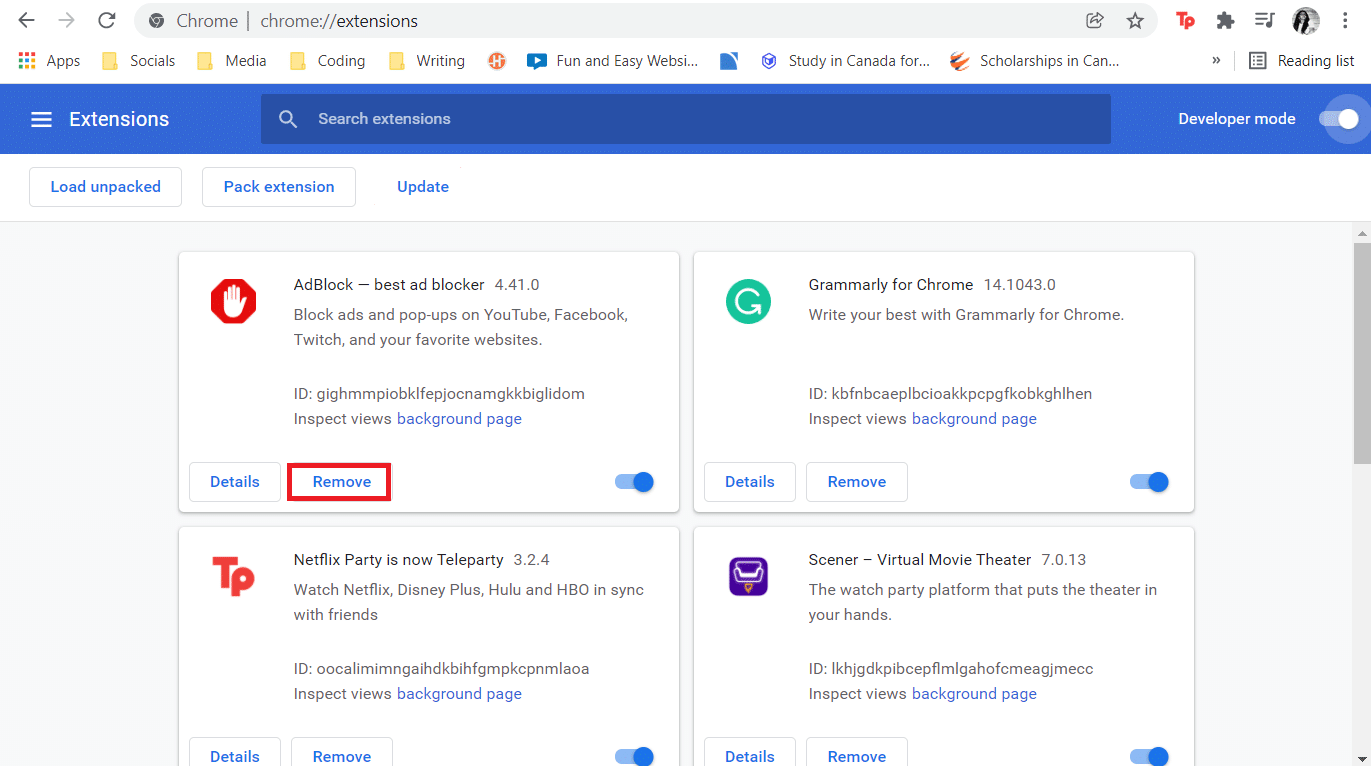The image size is (1371, 766).
Task: Inspect Grammarly background page link
Action: [974, 419]
